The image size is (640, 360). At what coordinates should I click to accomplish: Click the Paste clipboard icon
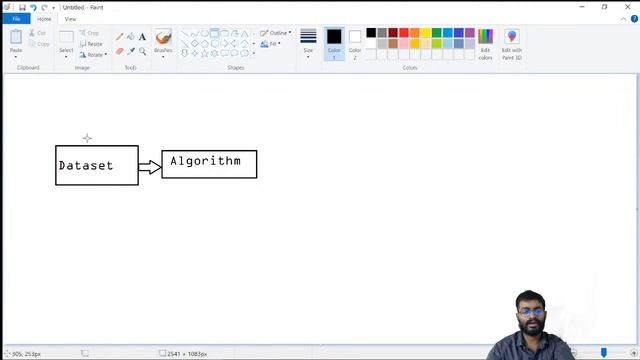click(x=16, y=37)
